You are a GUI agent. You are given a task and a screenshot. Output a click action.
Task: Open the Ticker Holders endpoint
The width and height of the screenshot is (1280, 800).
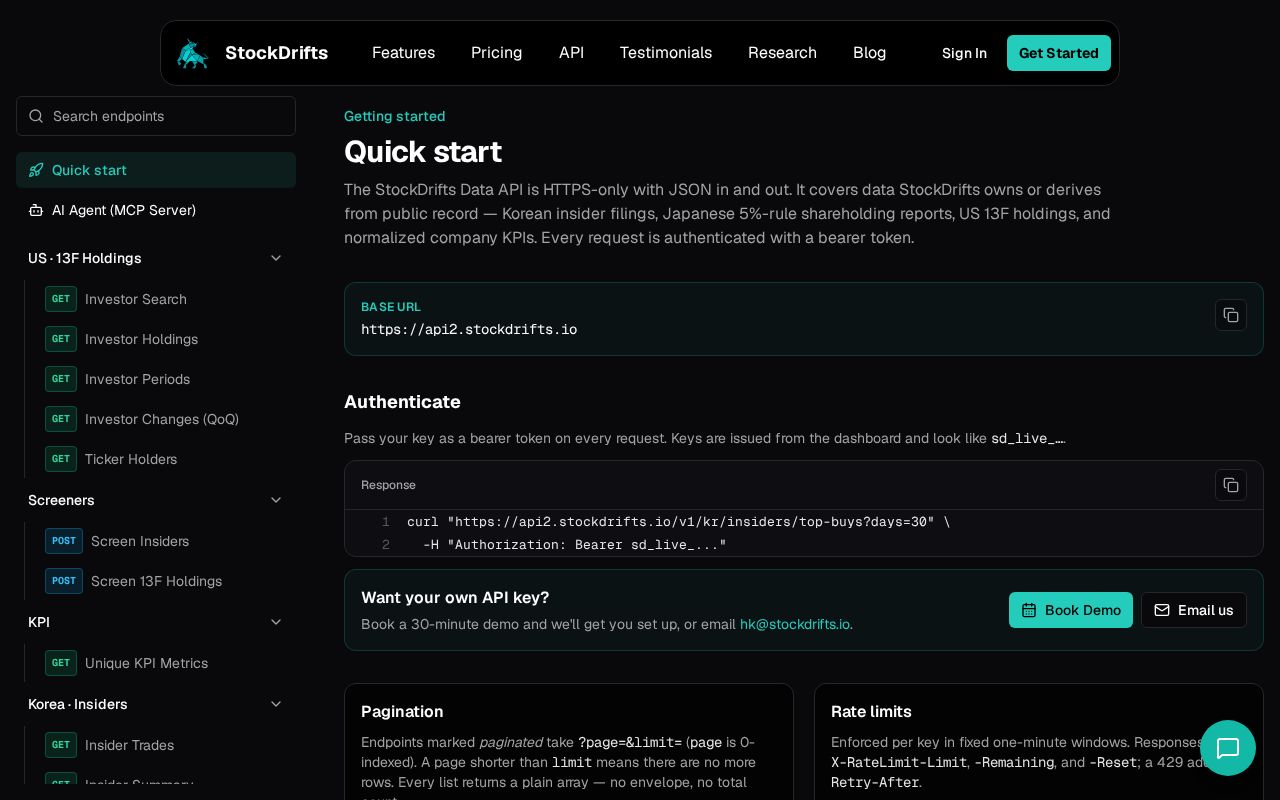click(131, 459)
